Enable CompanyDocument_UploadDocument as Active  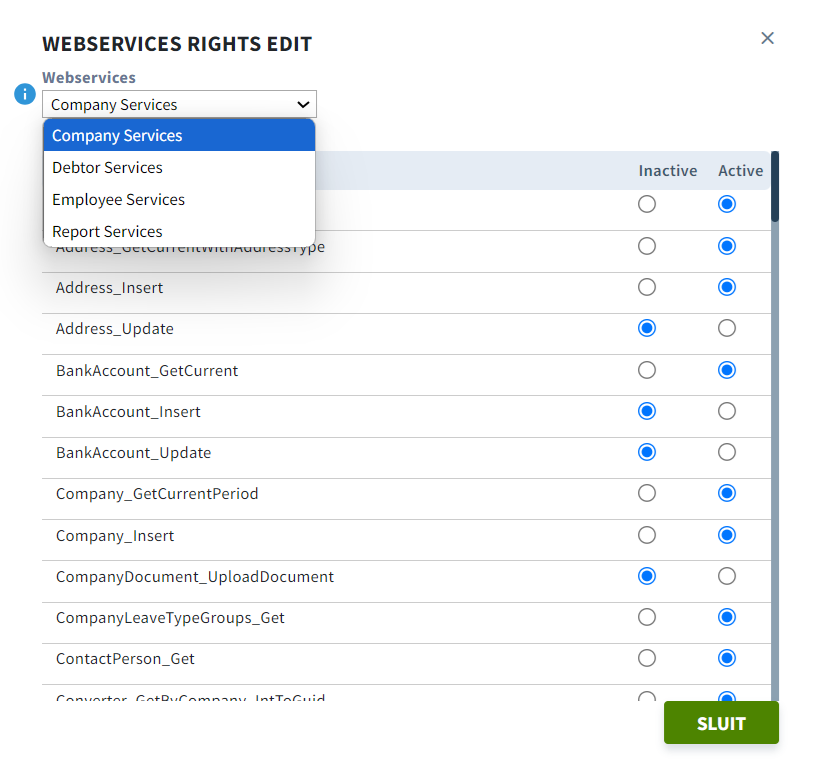[x=727, y=577]
